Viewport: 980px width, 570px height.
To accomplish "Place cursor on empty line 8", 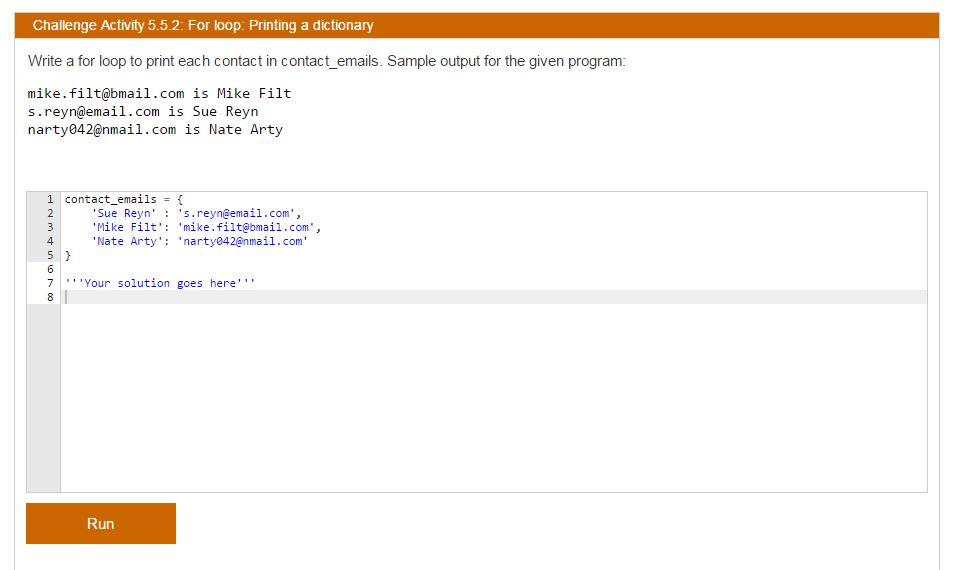I will (x=494, y=298).
